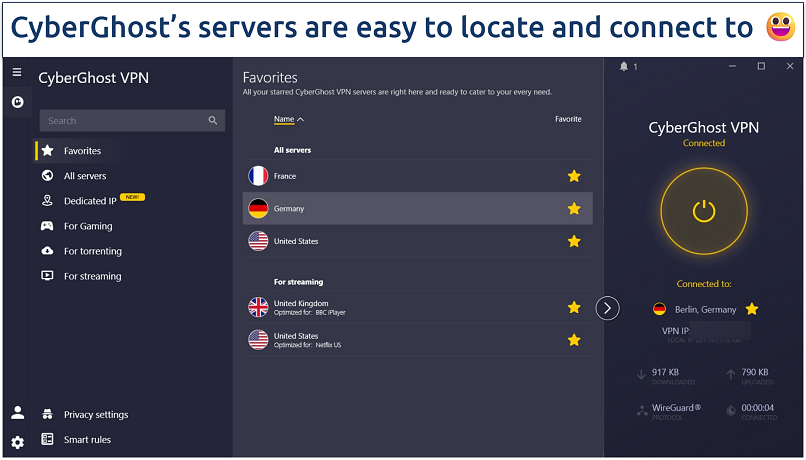806x460 pixels.
Task: Remove star from United Kingdom streaming server
Action: coord(574,307)
